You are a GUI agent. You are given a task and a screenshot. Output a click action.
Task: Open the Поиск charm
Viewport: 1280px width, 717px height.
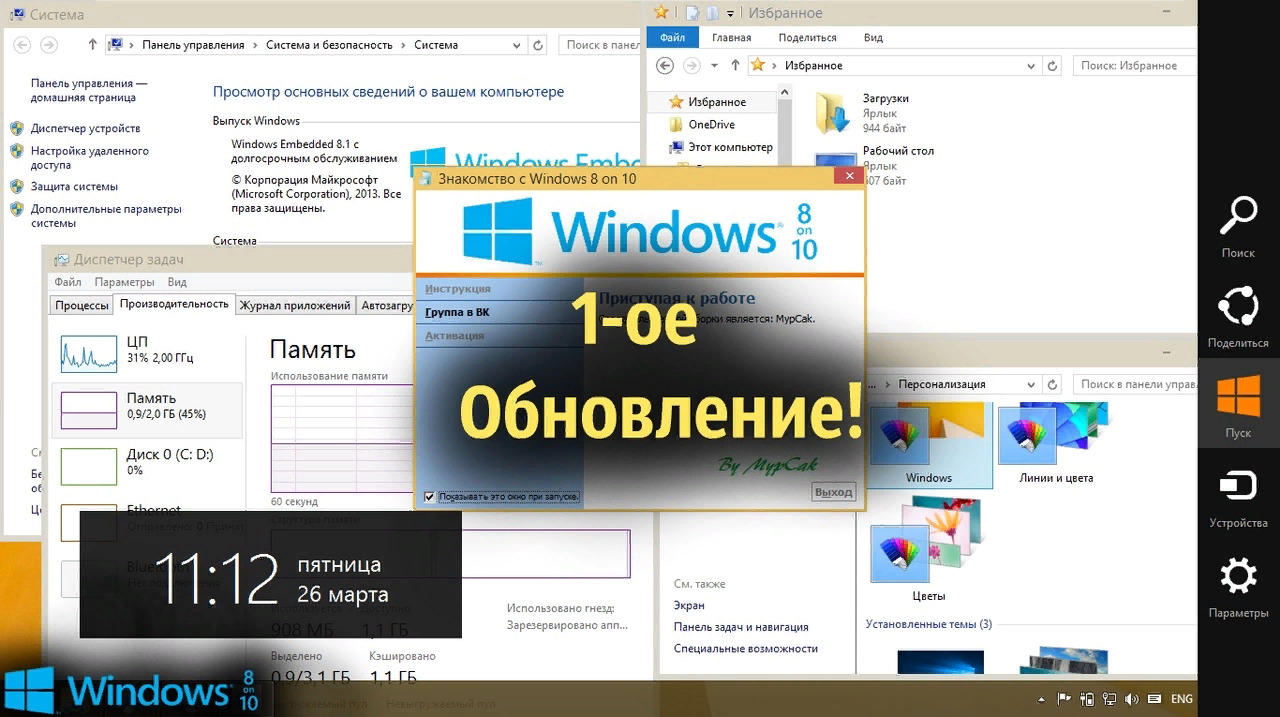pos(1238,228)
